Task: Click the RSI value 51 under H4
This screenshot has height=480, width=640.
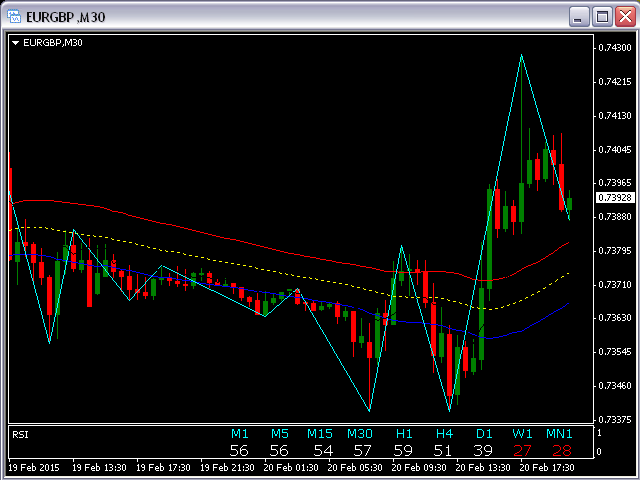Action: [443, 451]
